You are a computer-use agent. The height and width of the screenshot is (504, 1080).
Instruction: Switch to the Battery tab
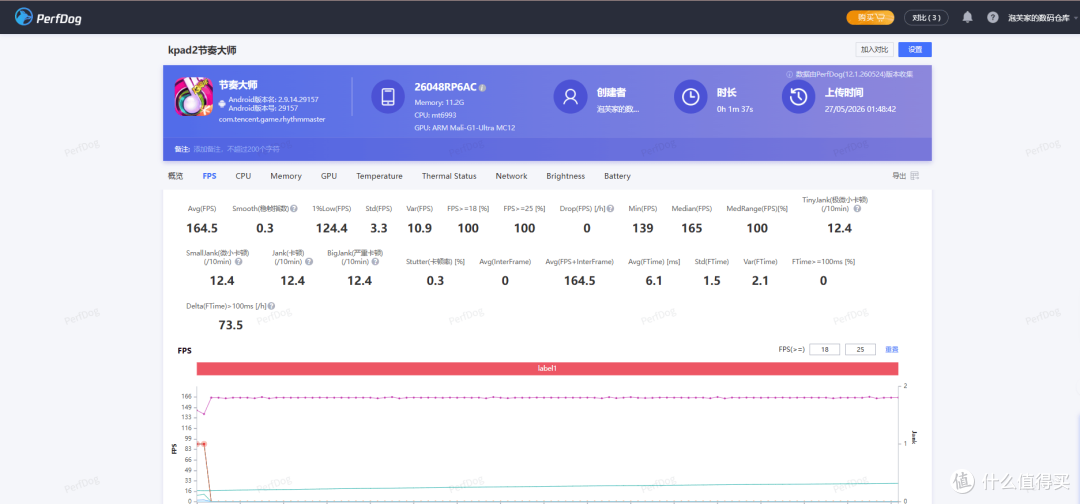pyautogui.click(x=617, y=176)
